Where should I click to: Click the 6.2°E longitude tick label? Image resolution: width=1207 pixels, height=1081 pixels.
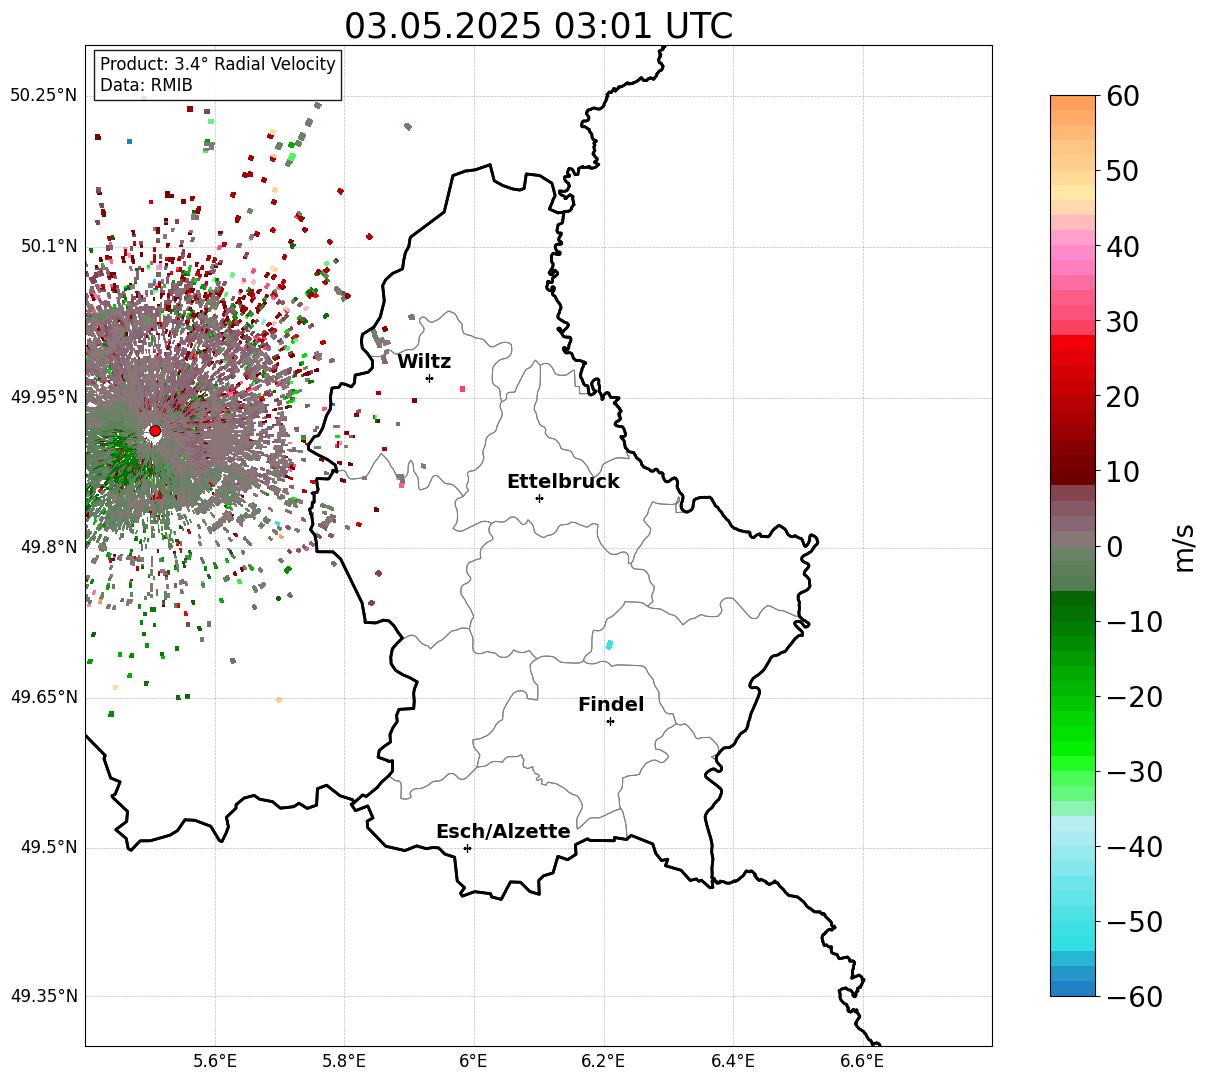pos(603,1061)
